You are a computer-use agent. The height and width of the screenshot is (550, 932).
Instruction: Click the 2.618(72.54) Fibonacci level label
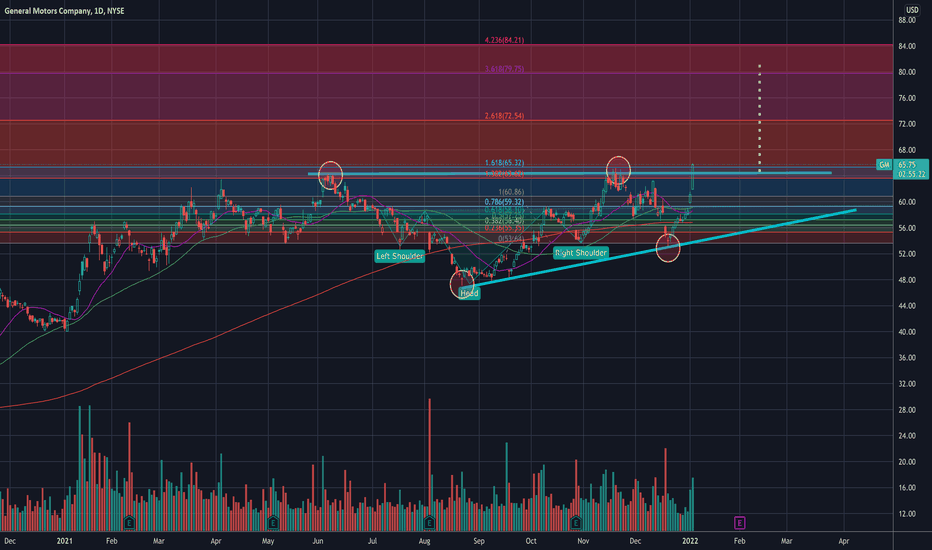point(504,116)
